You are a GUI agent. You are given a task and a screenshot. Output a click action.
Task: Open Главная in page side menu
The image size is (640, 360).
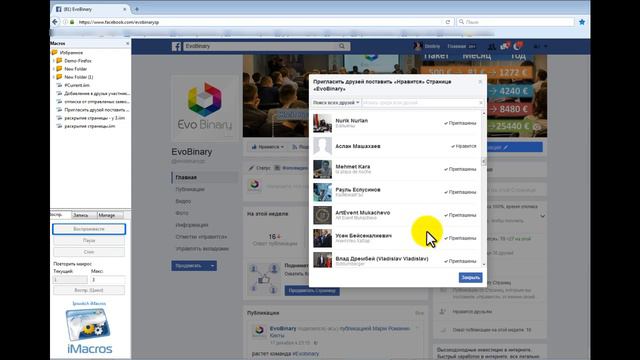click(186, 177)
